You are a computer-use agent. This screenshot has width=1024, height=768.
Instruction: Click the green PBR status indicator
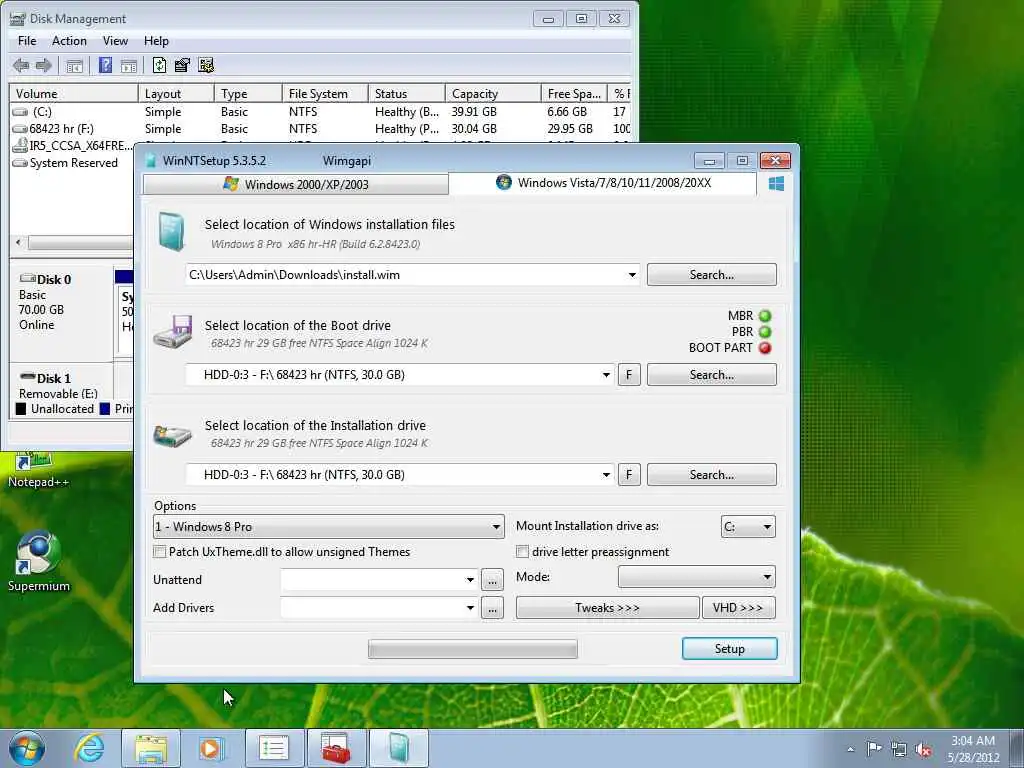765,332
